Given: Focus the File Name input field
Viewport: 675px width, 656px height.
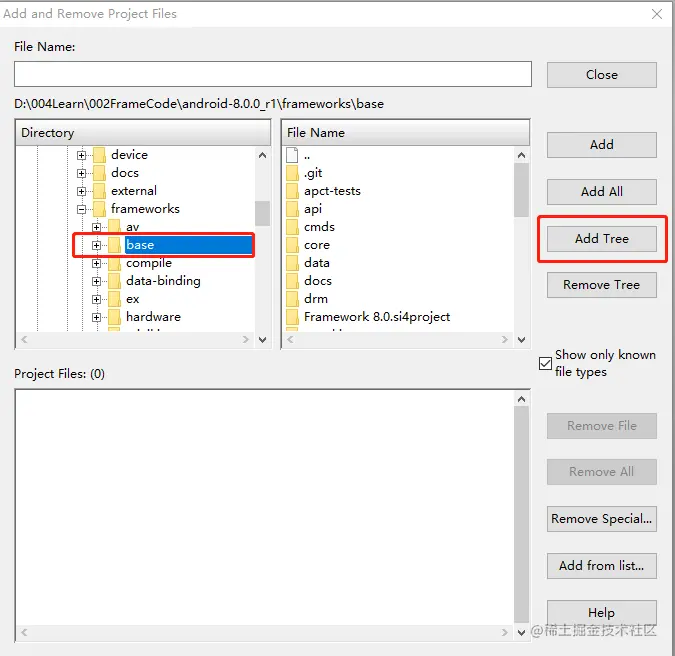Looking at the screenshot, I should click(x=272, y=74).
